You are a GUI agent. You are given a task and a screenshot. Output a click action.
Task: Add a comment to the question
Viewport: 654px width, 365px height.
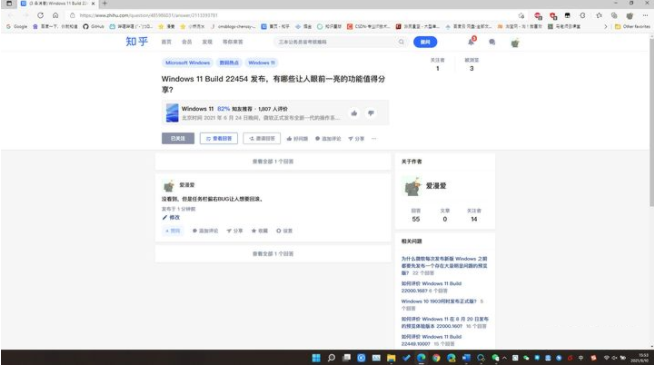328,138
